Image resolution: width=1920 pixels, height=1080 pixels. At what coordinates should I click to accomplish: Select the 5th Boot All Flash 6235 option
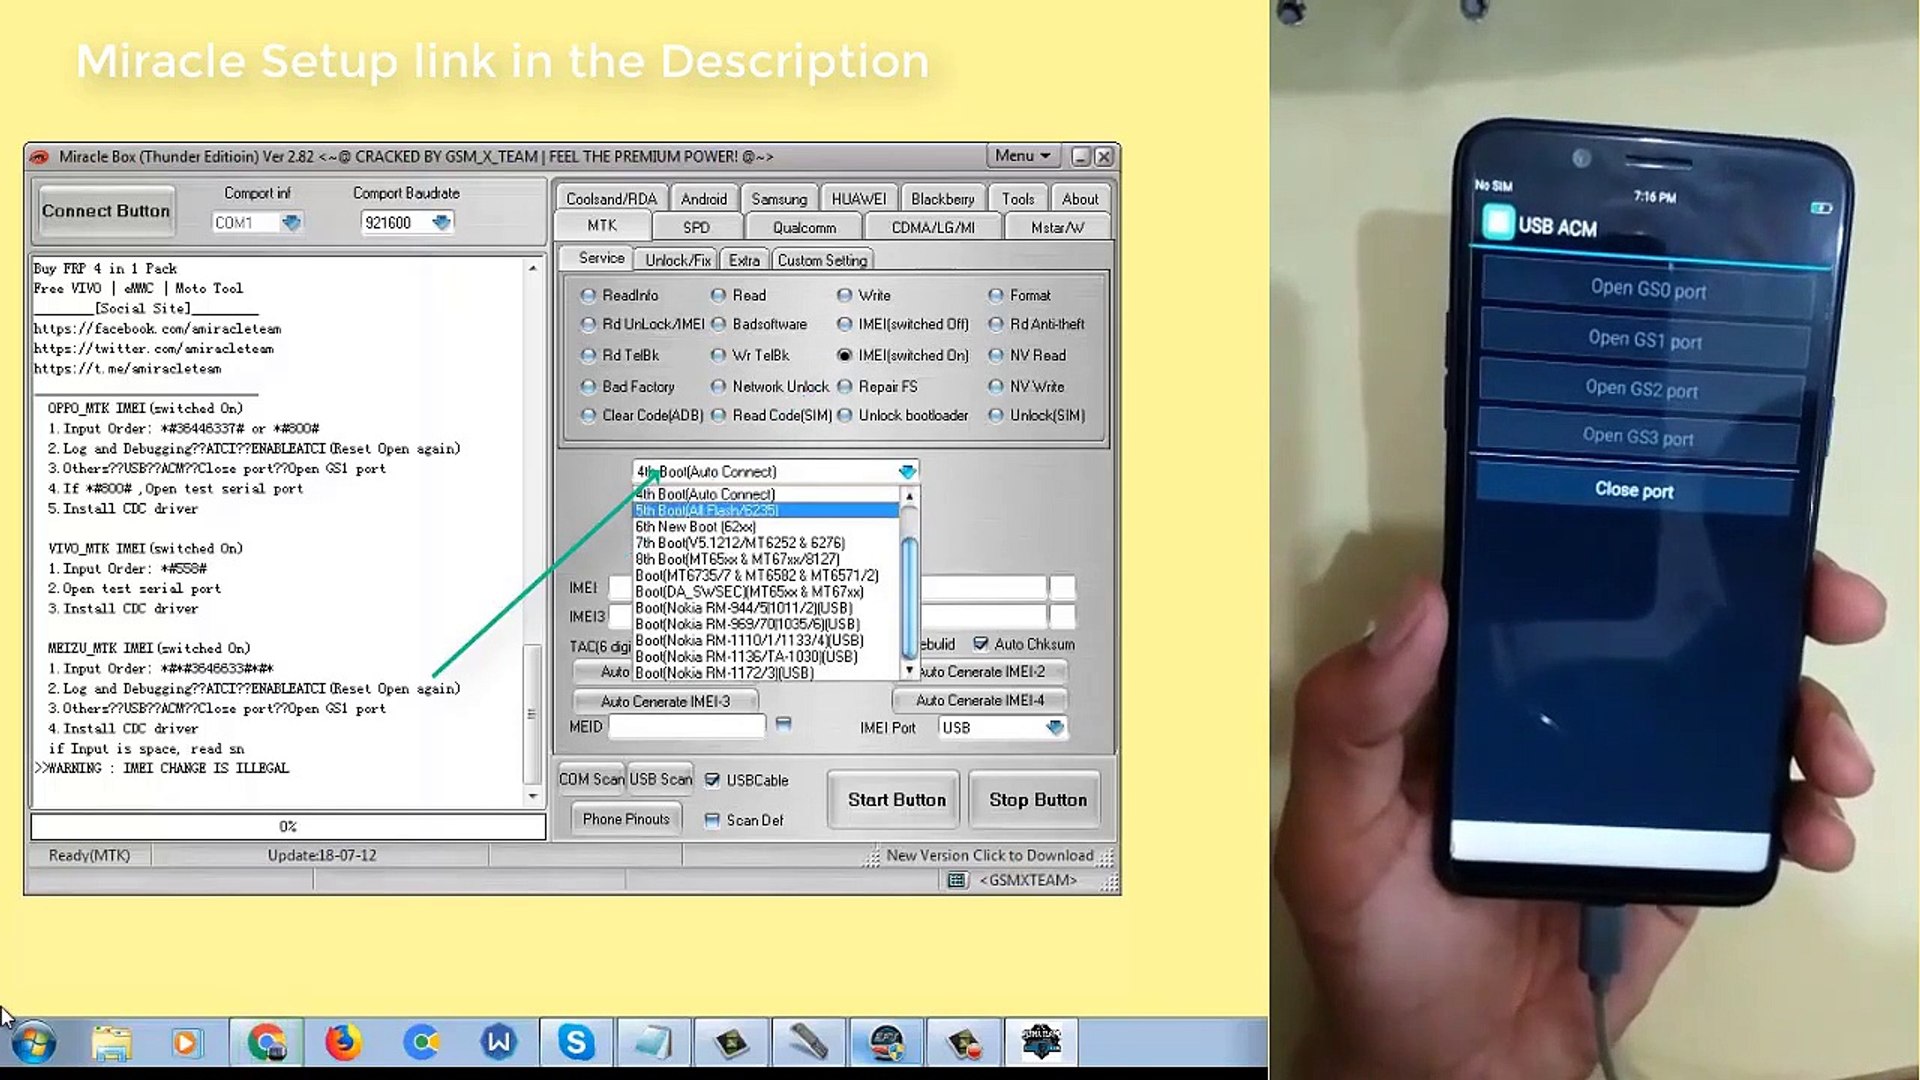764,510
